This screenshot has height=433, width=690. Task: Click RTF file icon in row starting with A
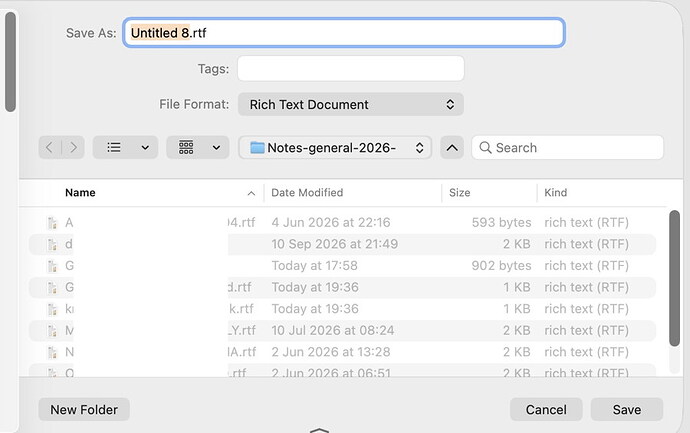coord(52,223)
